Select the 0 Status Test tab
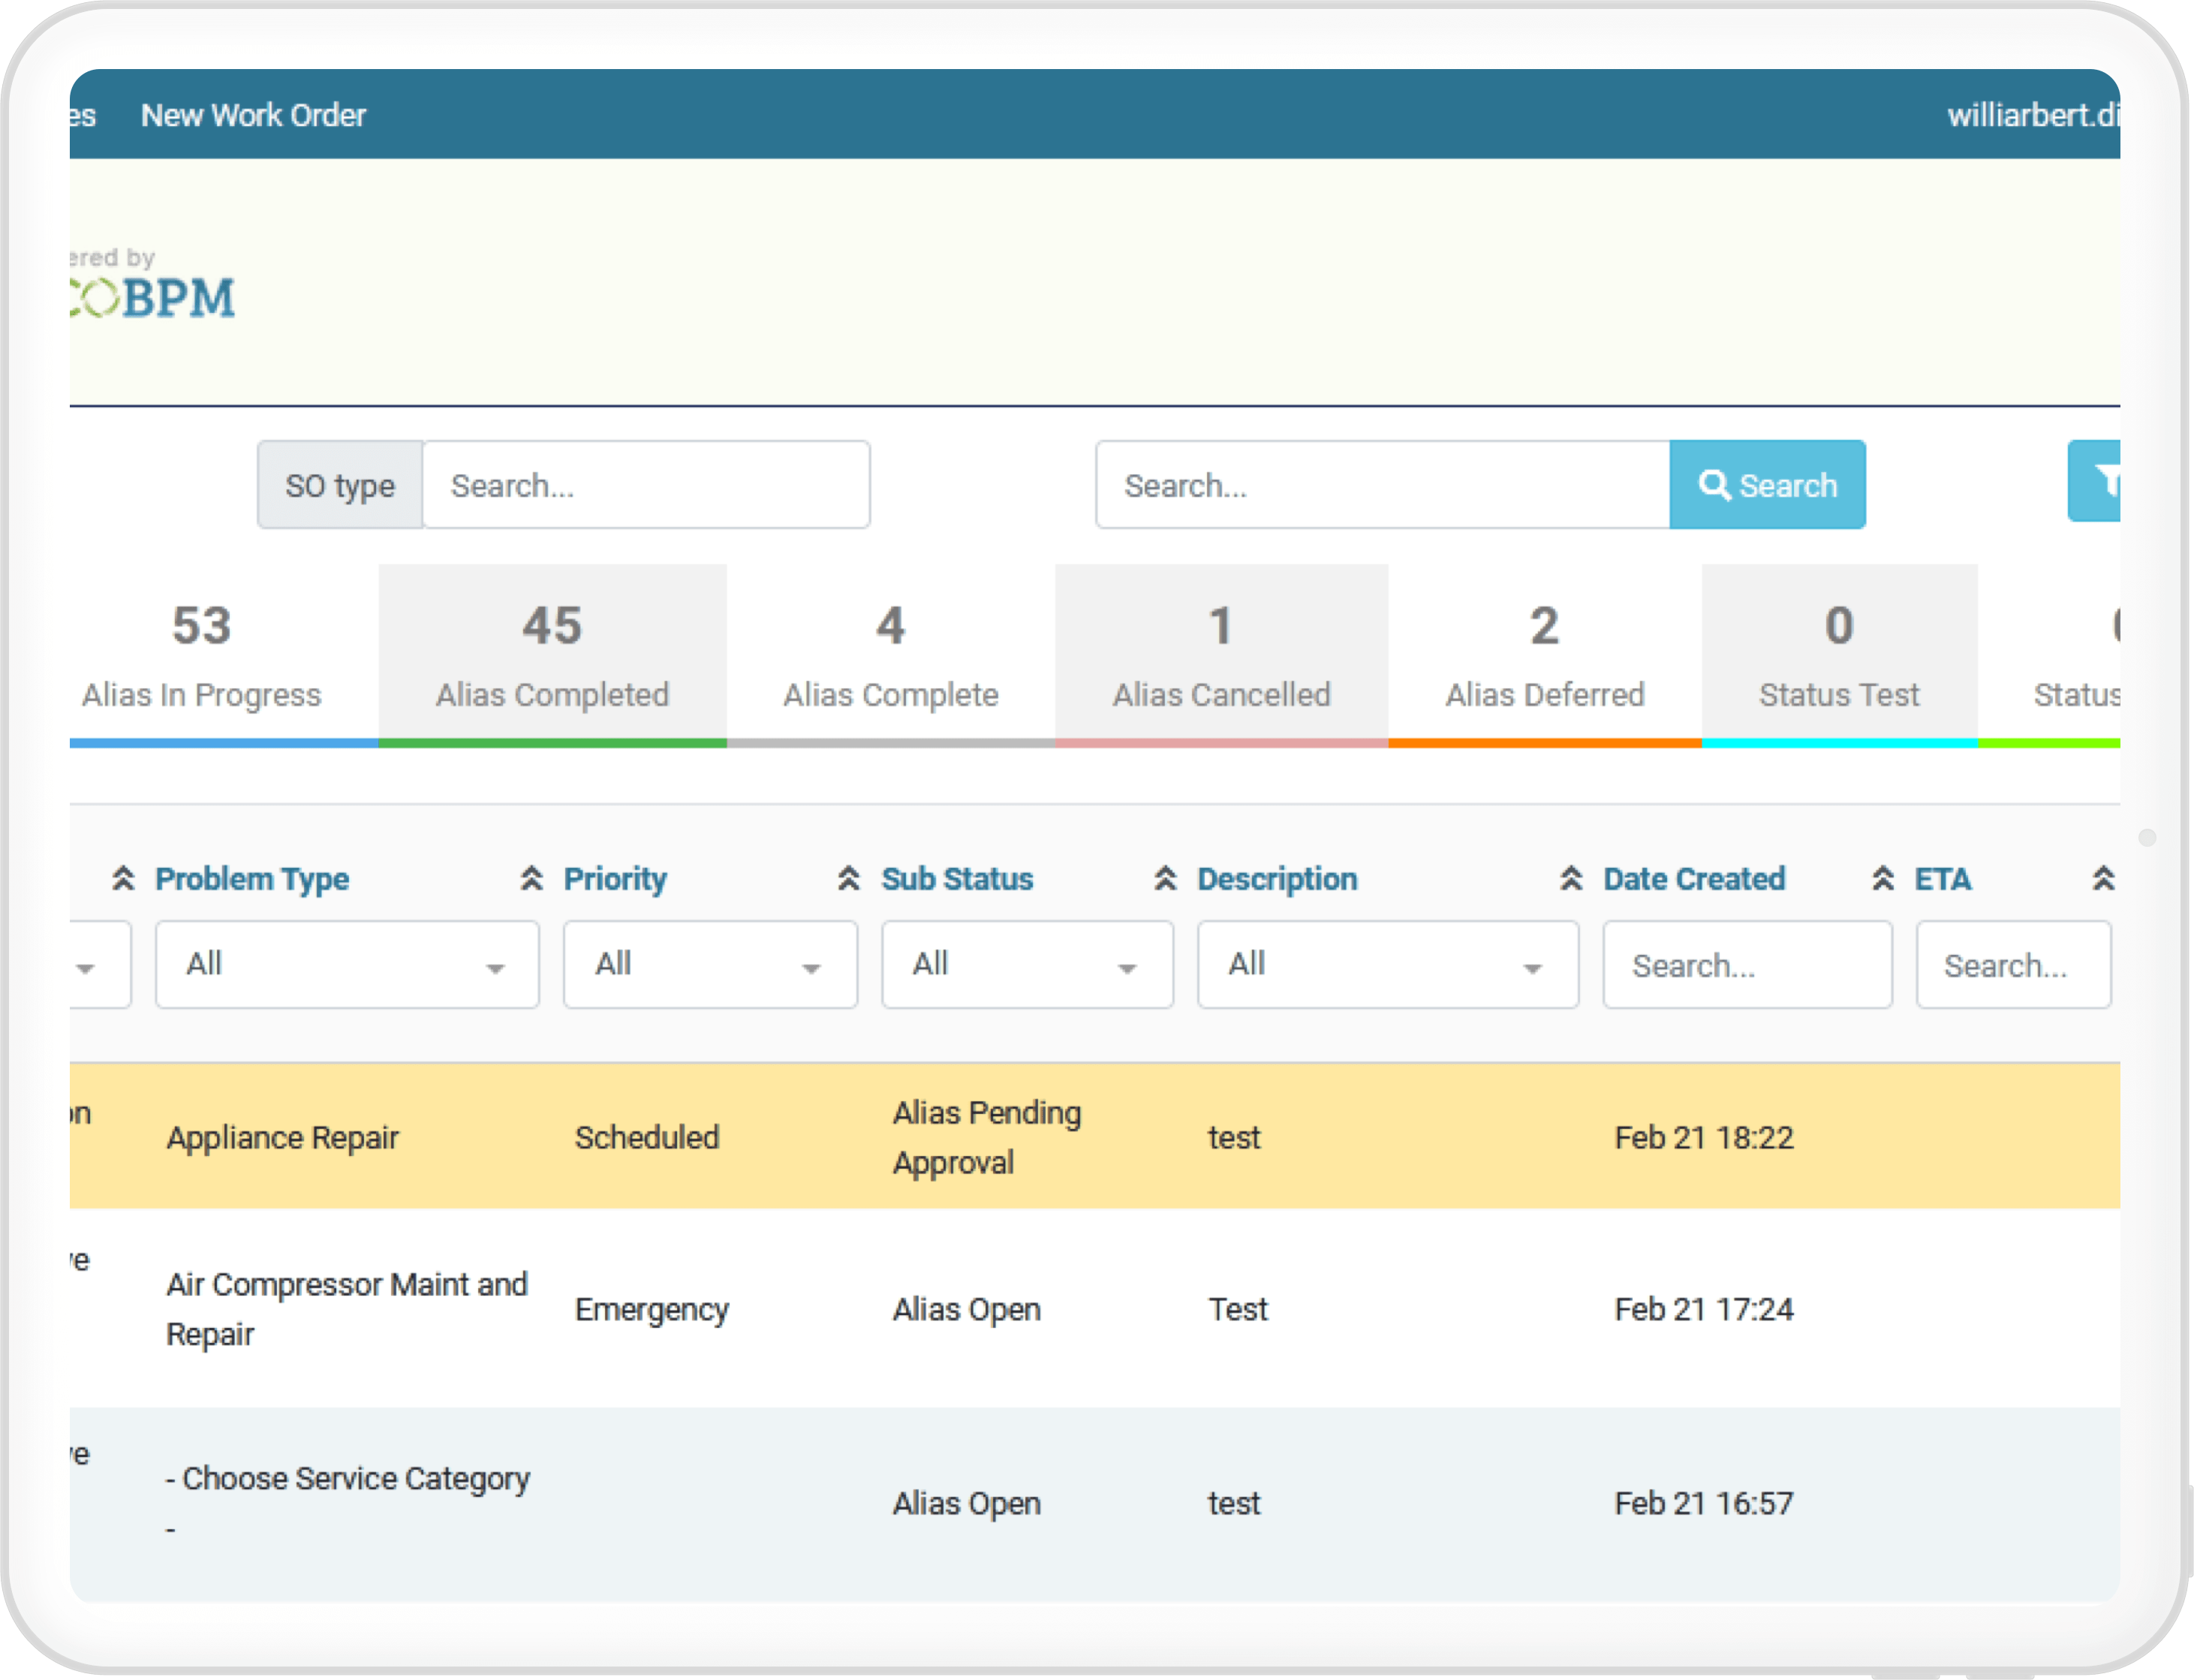 pyautogui.click(x=1839, y=655)
